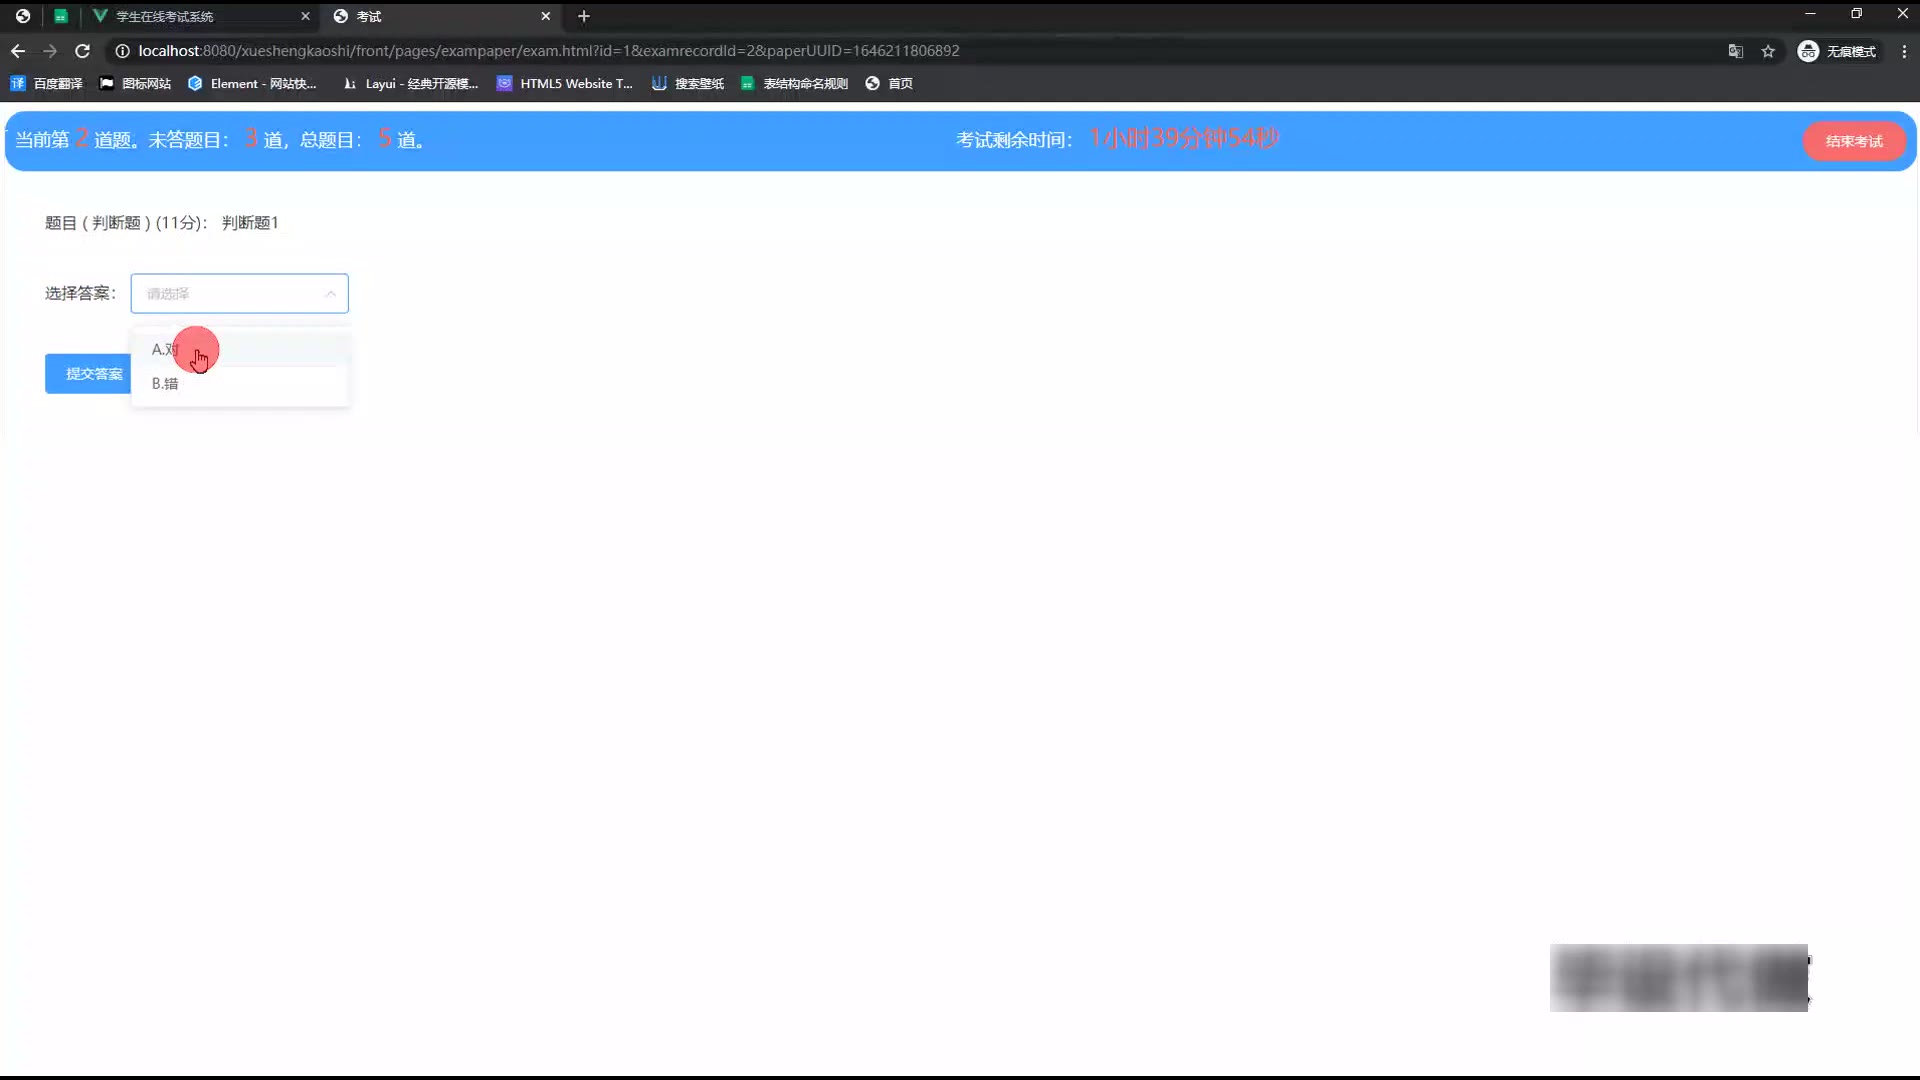Image resolution: width=1920 pixels, height=1080 pixels.
Task: Click the translate page icon
Action: click(x=1736, y=51)
